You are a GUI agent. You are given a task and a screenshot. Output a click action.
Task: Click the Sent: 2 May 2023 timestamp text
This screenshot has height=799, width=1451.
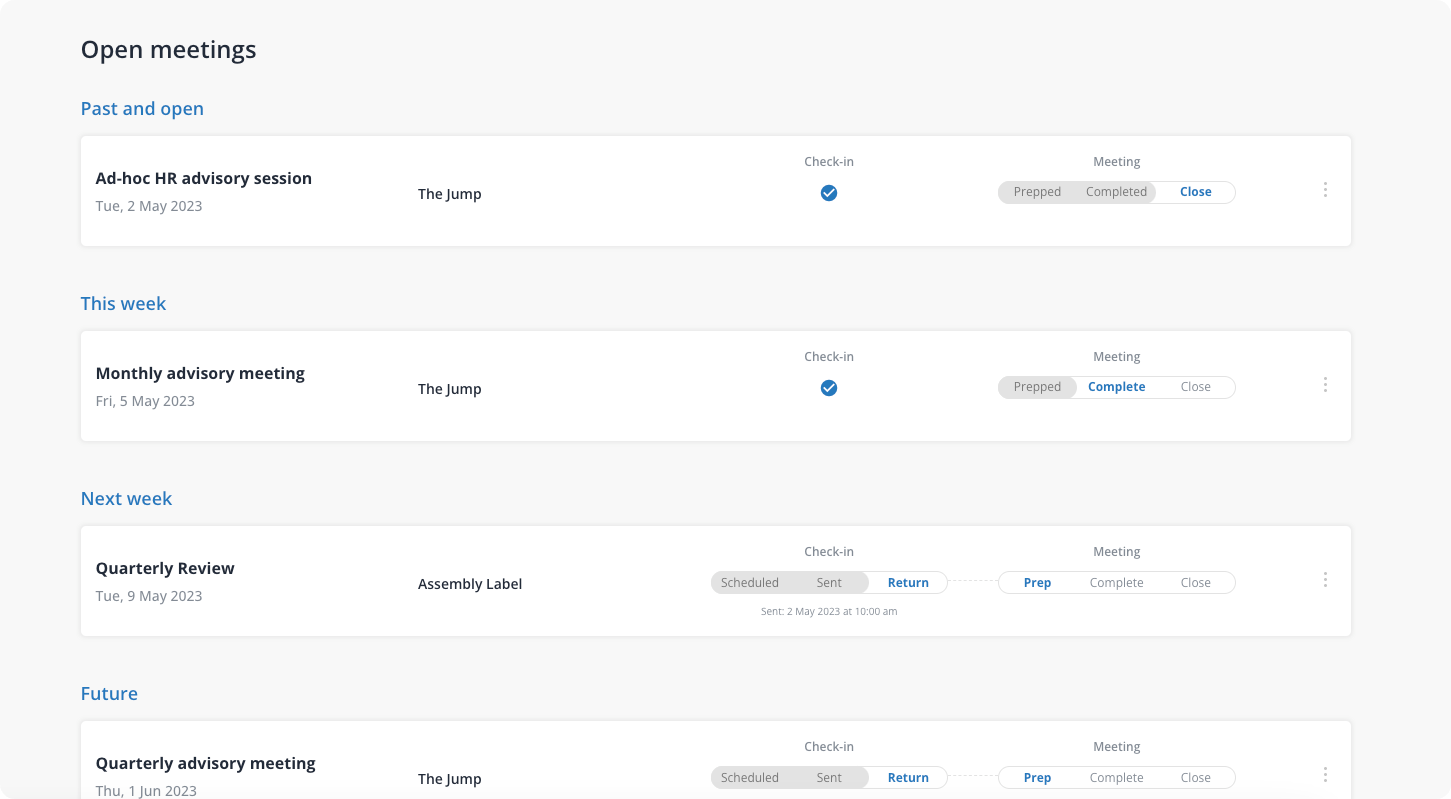(x=828, y=611)
